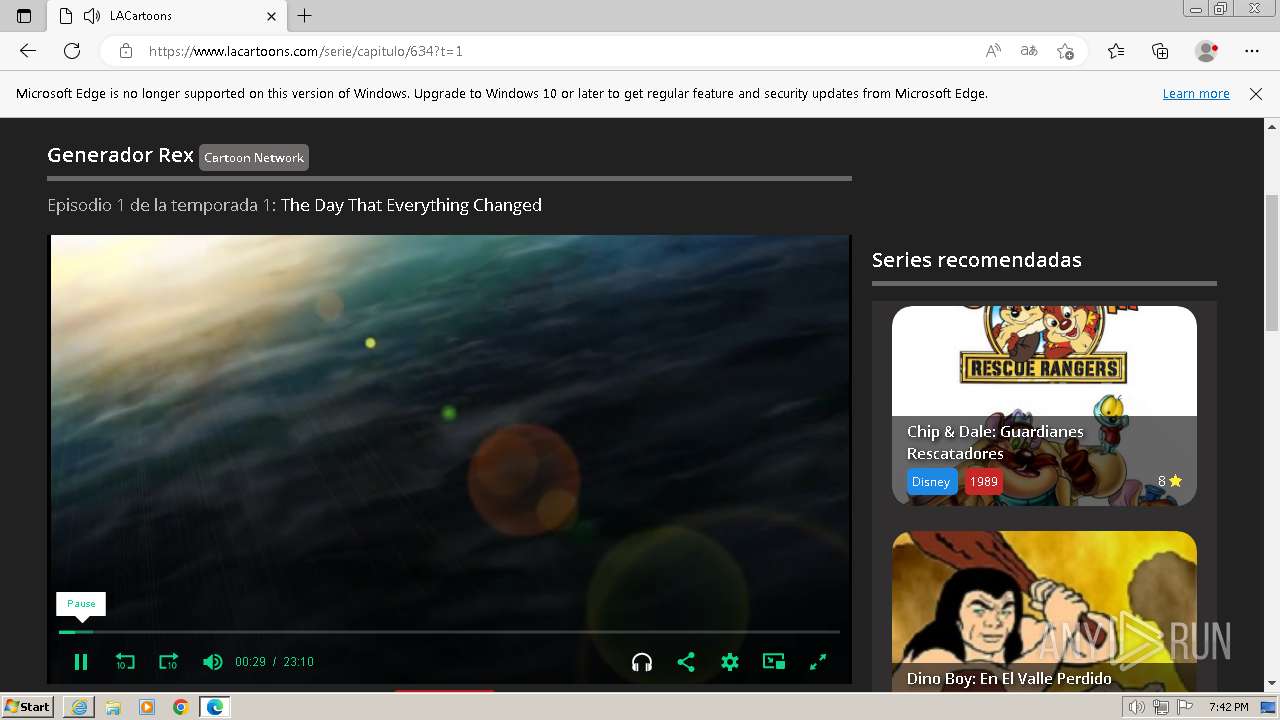
Task: Open the tab actions menu
Action: click(x=24, y=16)
